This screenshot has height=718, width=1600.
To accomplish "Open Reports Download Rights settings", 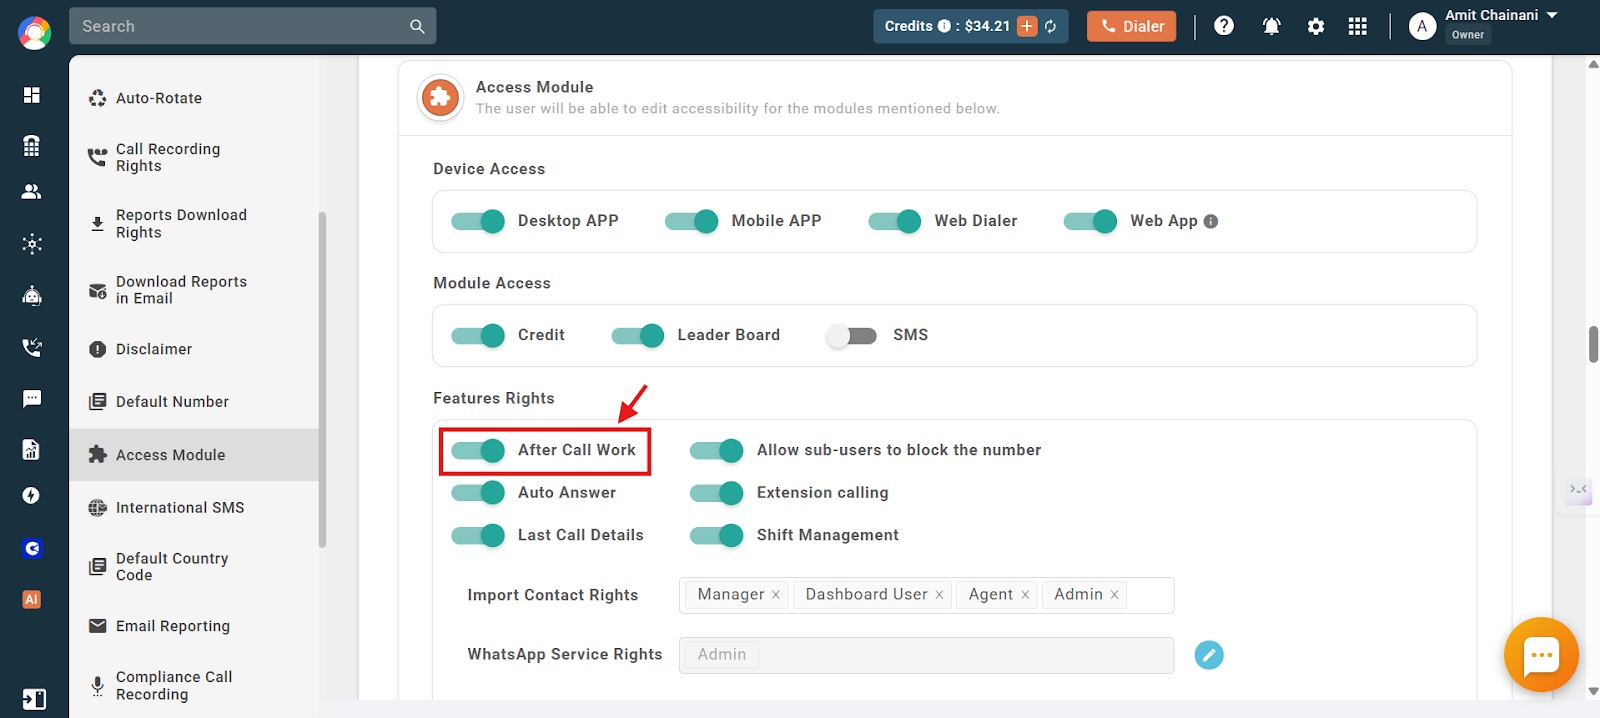I will pyautogui.click(x=195, y=224).
